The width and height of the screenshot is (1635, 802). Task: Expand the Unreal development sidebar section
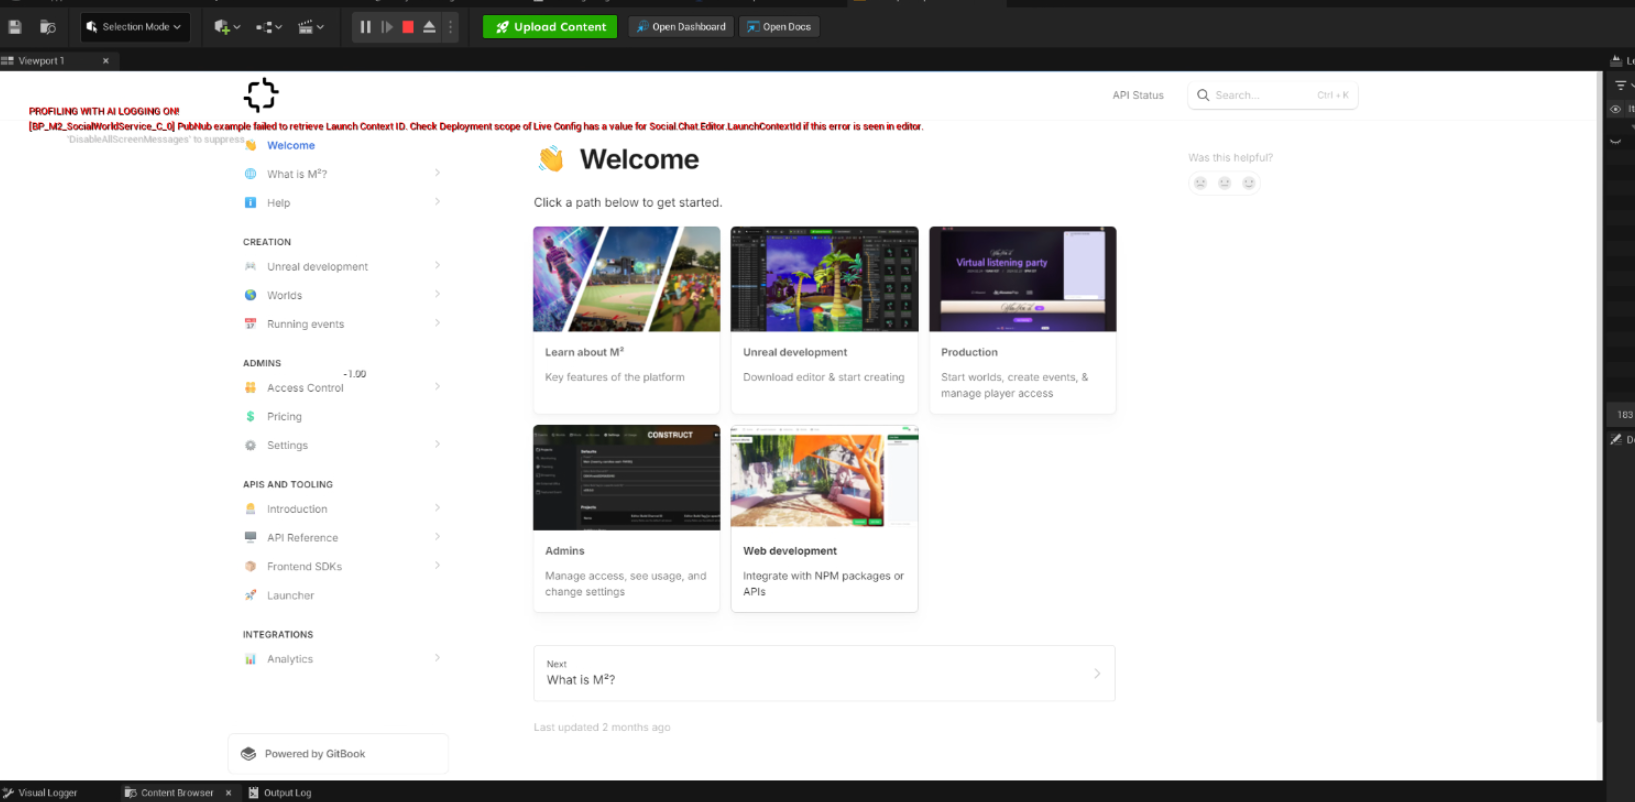[437, 266]
